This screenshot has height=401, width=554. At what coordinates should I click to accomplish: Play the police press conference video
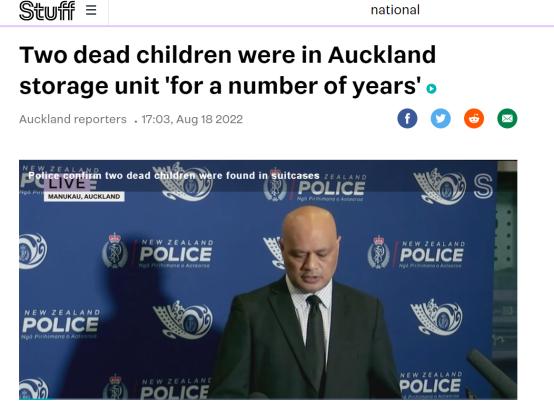coord(268,280)
